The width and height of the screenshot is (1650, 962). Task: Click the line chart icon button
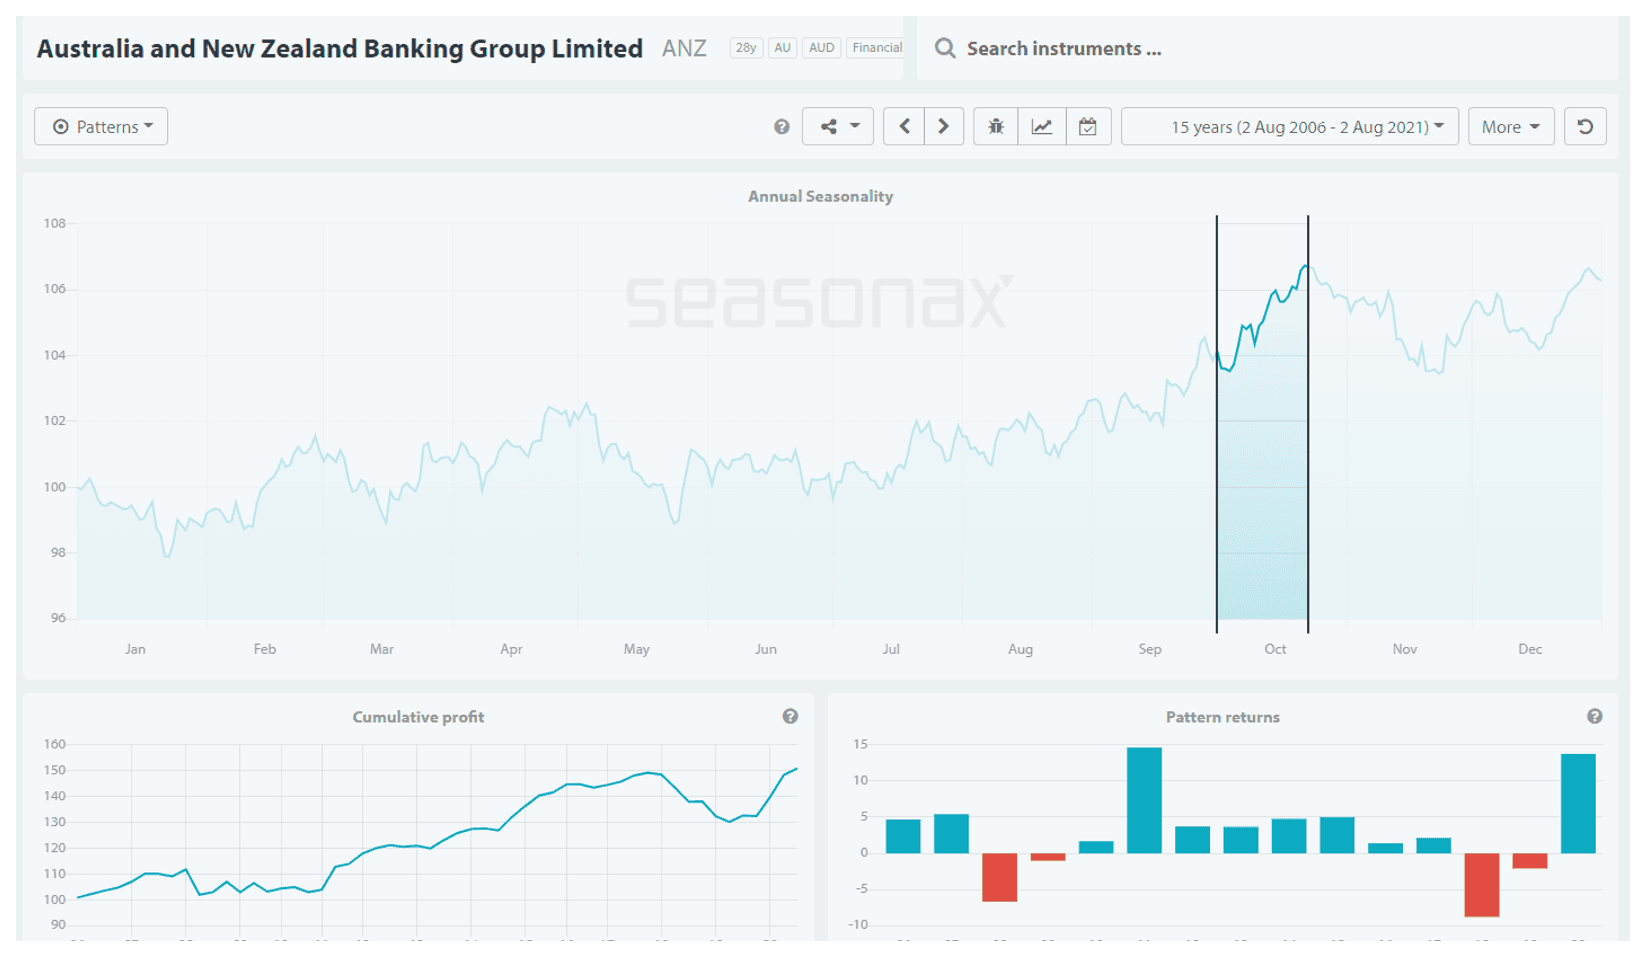coord(1042,127)
